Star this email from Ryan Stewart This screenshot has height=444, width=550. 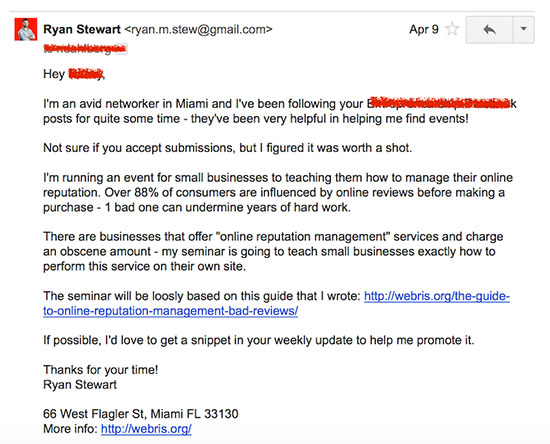pos(452,29)
